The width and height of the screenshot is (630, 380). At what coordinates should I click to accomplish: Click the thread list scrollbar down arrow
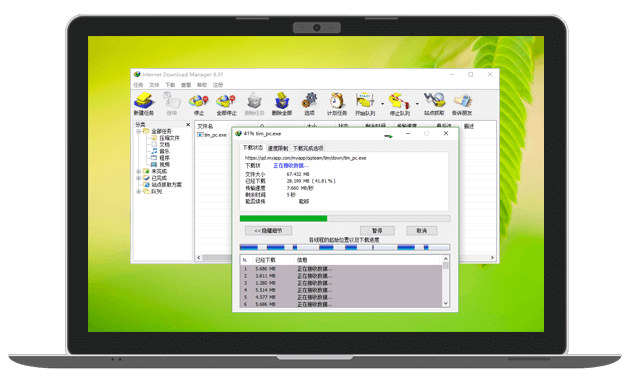tap(445, 303)
